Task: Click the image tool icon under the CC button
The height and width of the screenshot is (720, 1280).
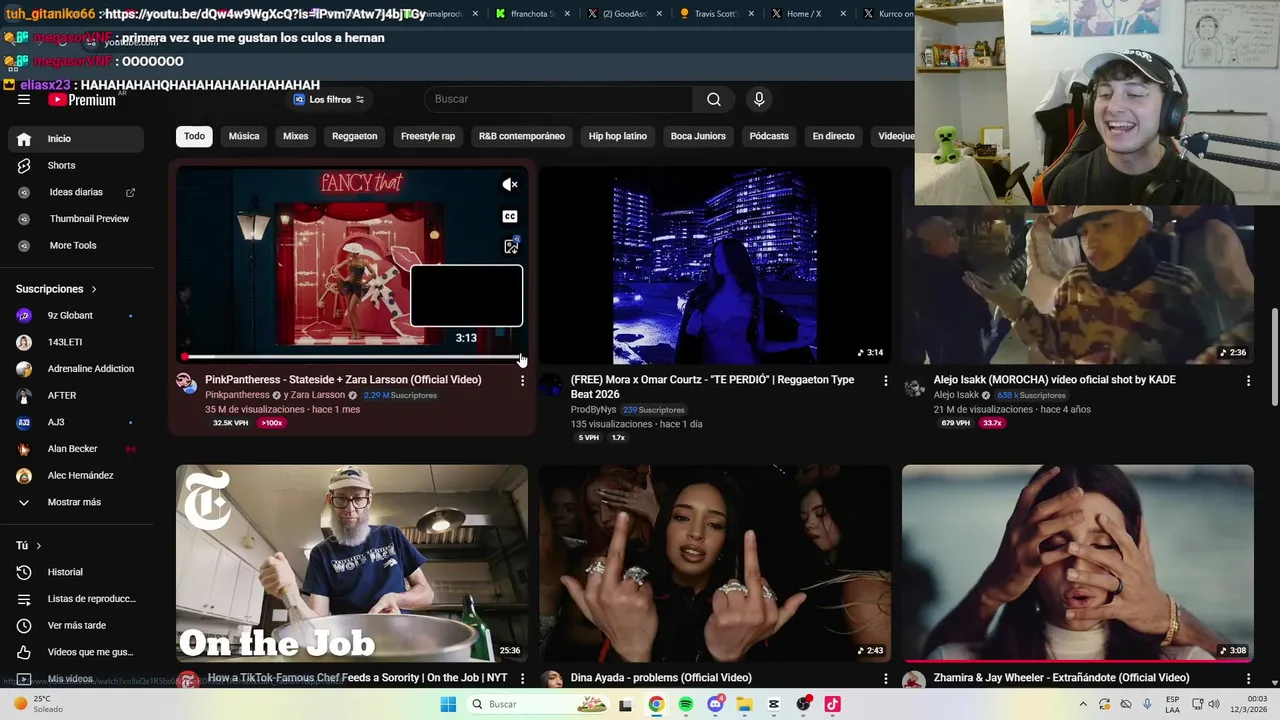Action: click(511, 246)
